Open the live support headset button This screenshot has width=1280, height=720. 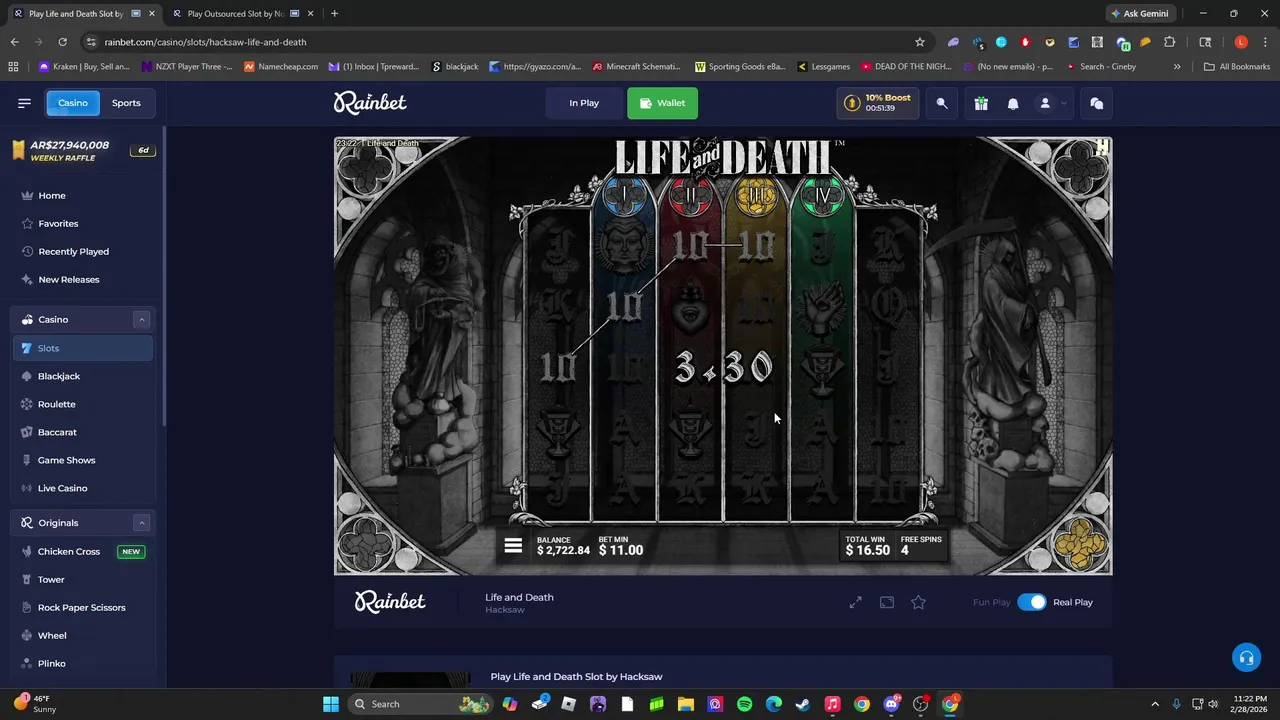pos(1246,658)
